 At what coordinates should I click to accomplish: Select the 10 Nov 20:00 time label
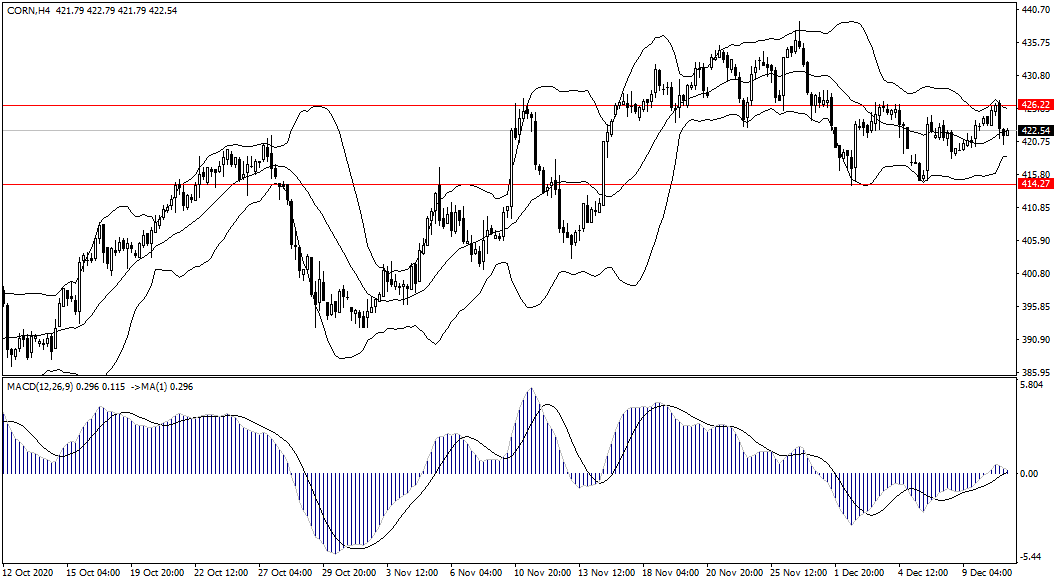(x=541, y=573)
